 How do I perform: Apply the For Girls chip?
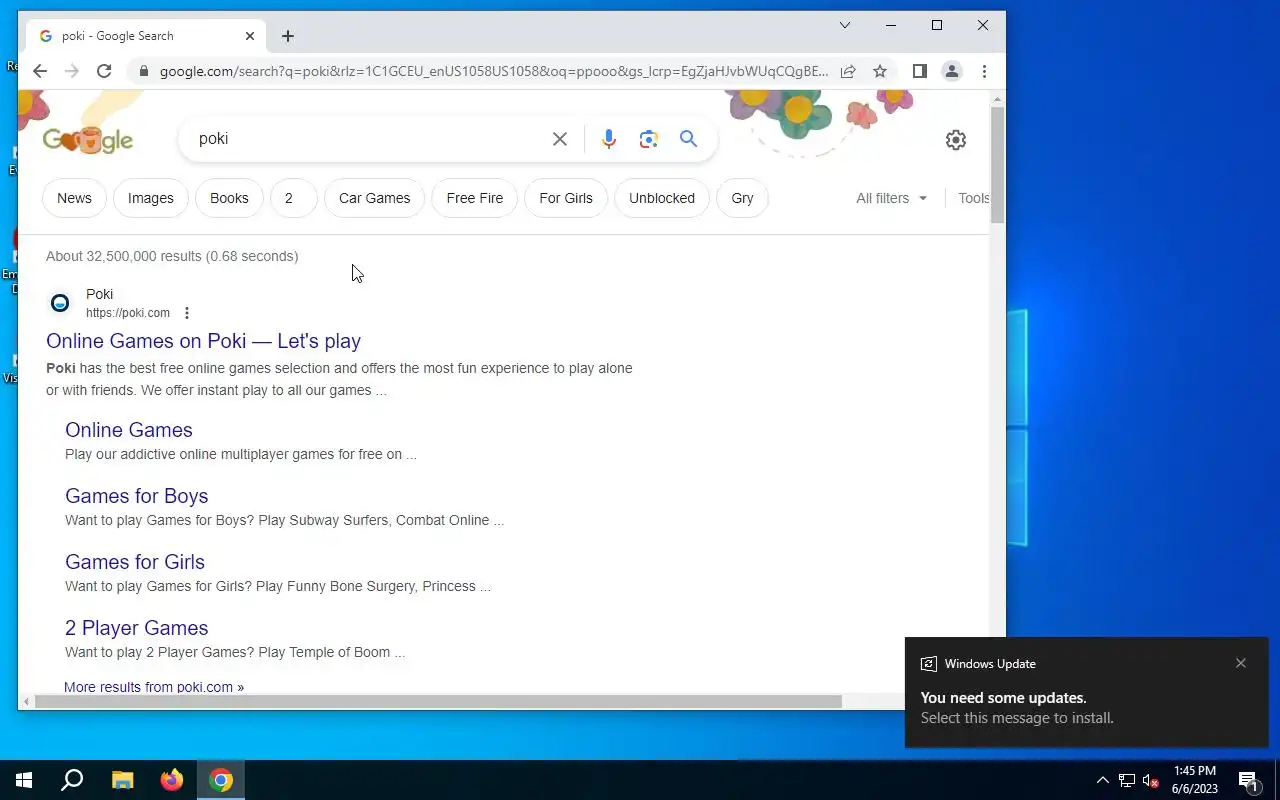566,198
